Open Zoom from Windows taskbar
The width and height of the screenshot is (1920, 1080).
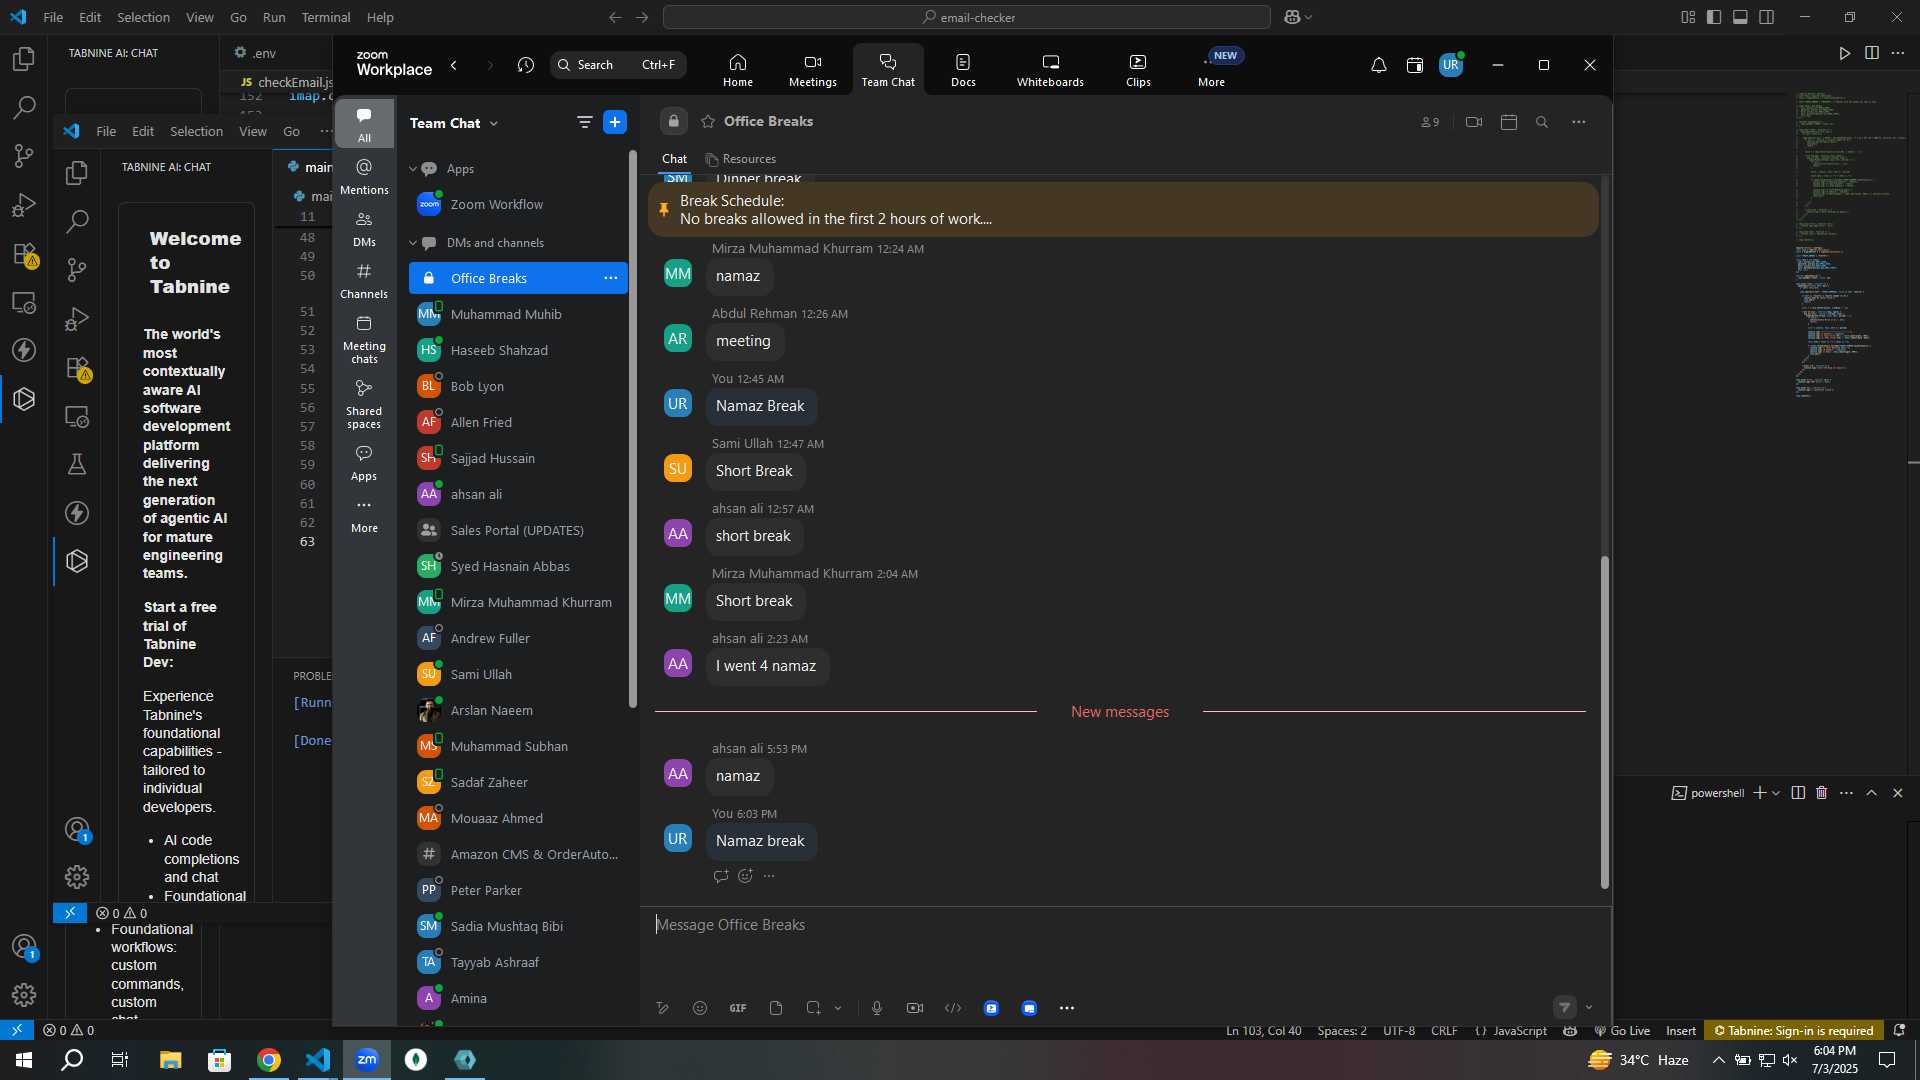367,1060
